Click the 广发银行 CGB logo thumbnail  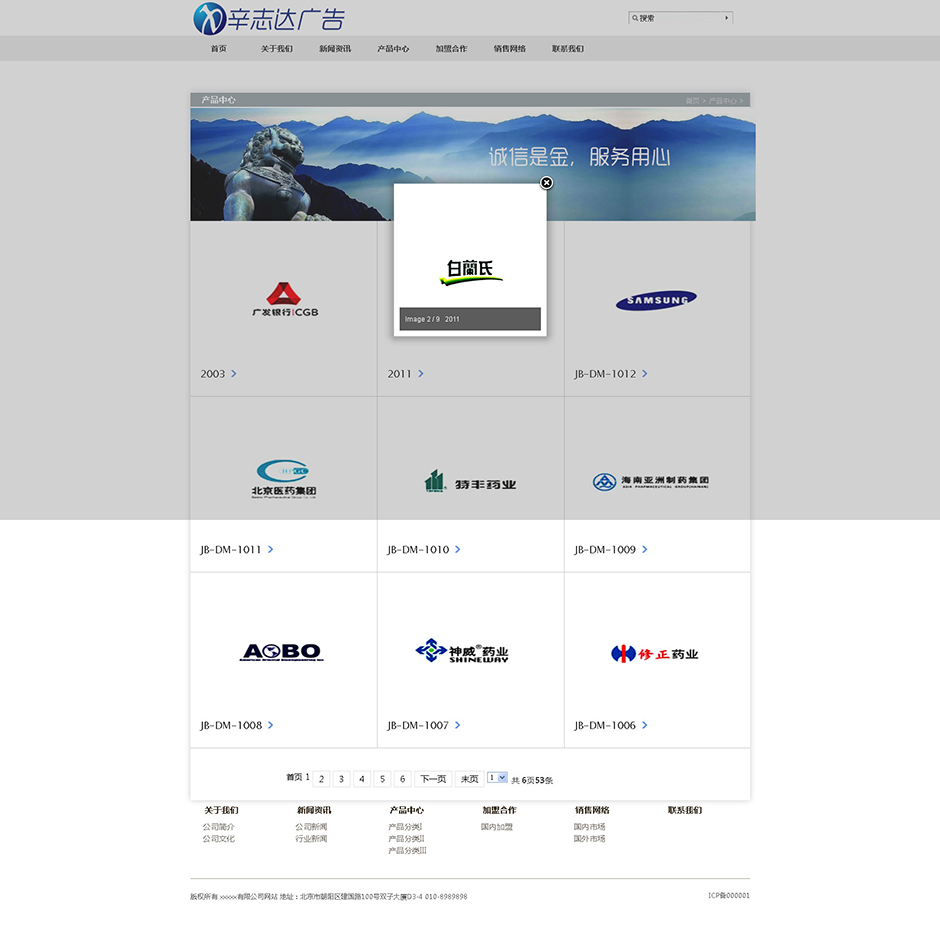pyautogui.click(x=285, y=299)
